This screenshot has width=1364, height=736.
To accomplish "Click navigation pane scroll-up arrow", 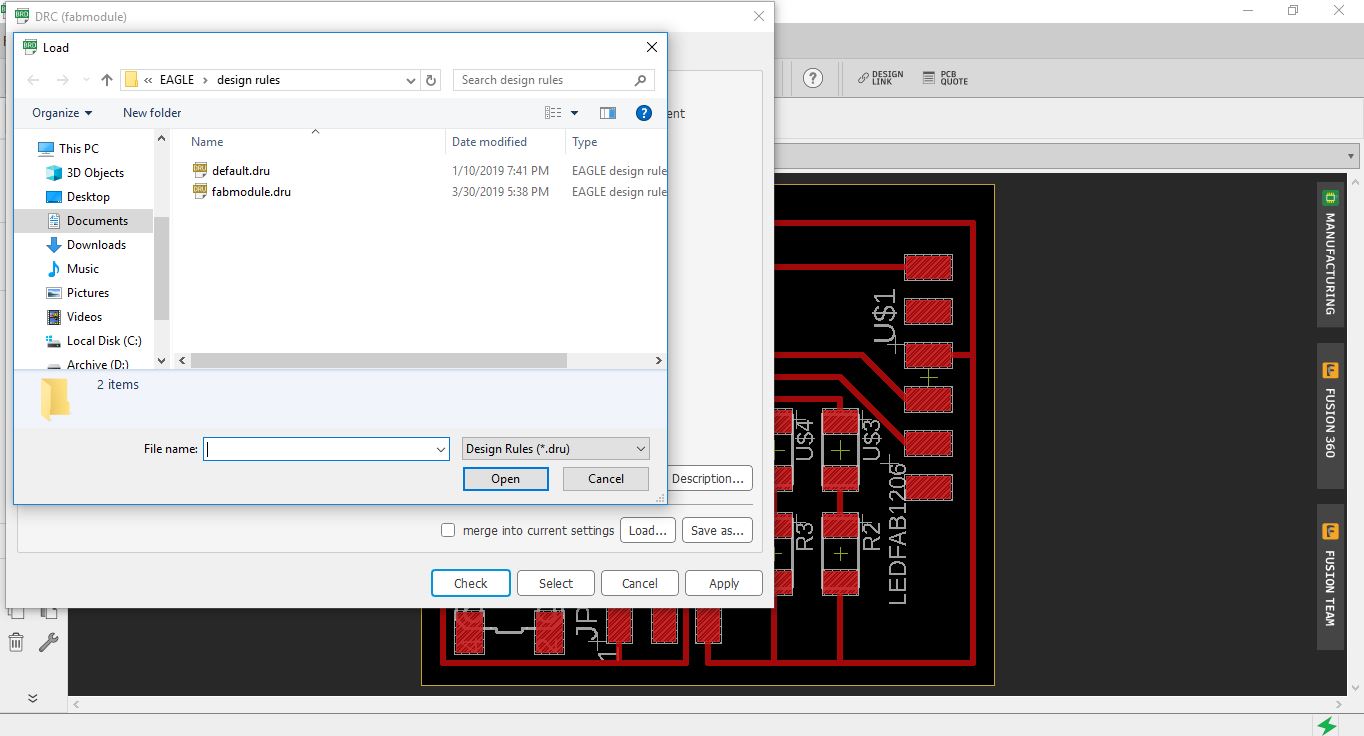I will pos(162,139).
